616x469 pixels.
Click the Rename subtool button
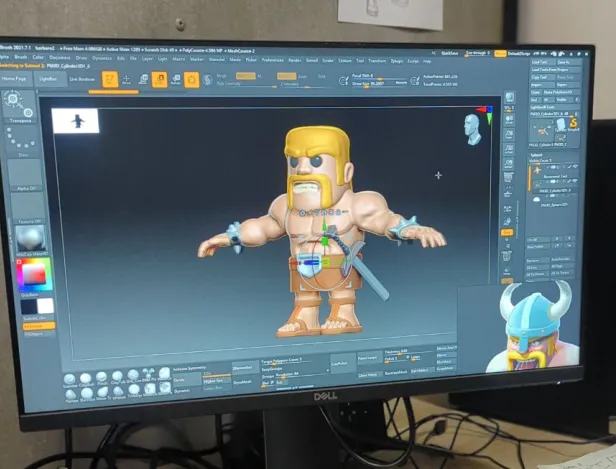point(538,260)
